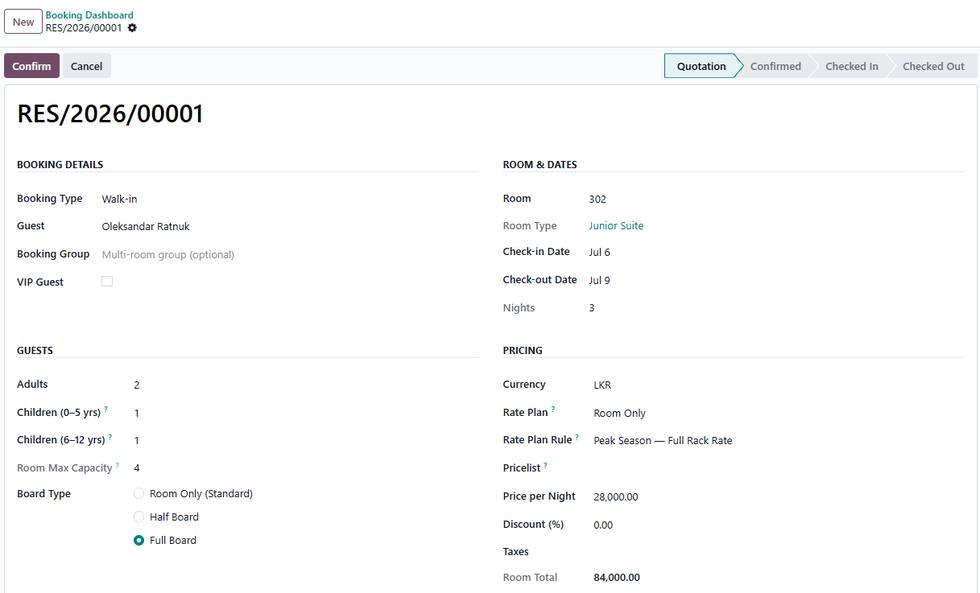
Task: Open the Taxes selection field
Action: click(x=778, y=552)
